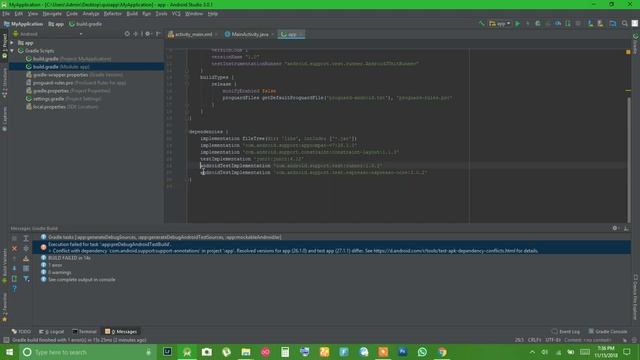Select 'Execution failed for task' error message

pyautogui.click(x=331, y=247)
